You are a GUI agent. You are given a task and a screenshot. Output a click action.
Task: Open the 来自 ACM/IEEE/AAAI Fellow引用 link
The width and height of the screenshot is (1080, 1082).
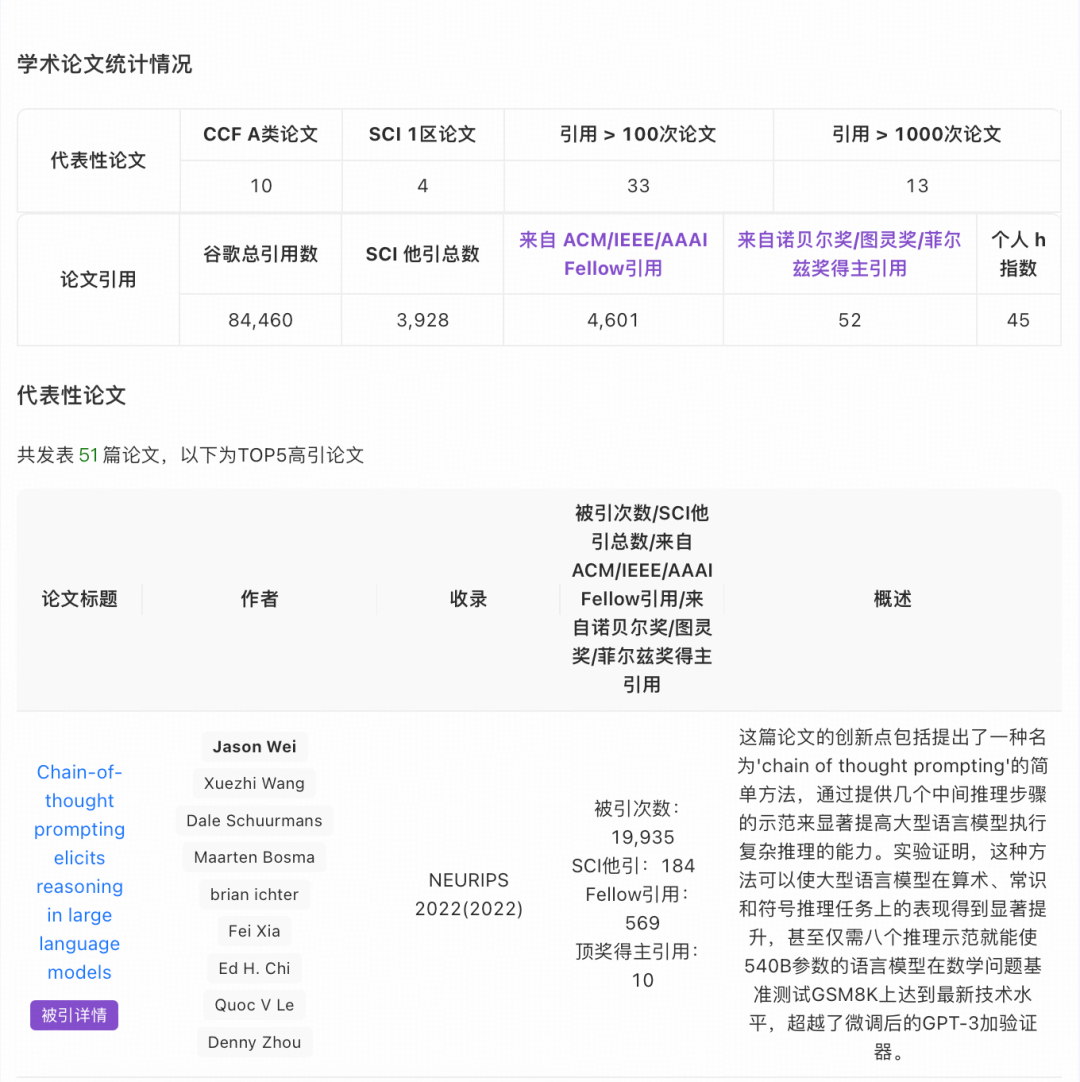coord(613,254)
